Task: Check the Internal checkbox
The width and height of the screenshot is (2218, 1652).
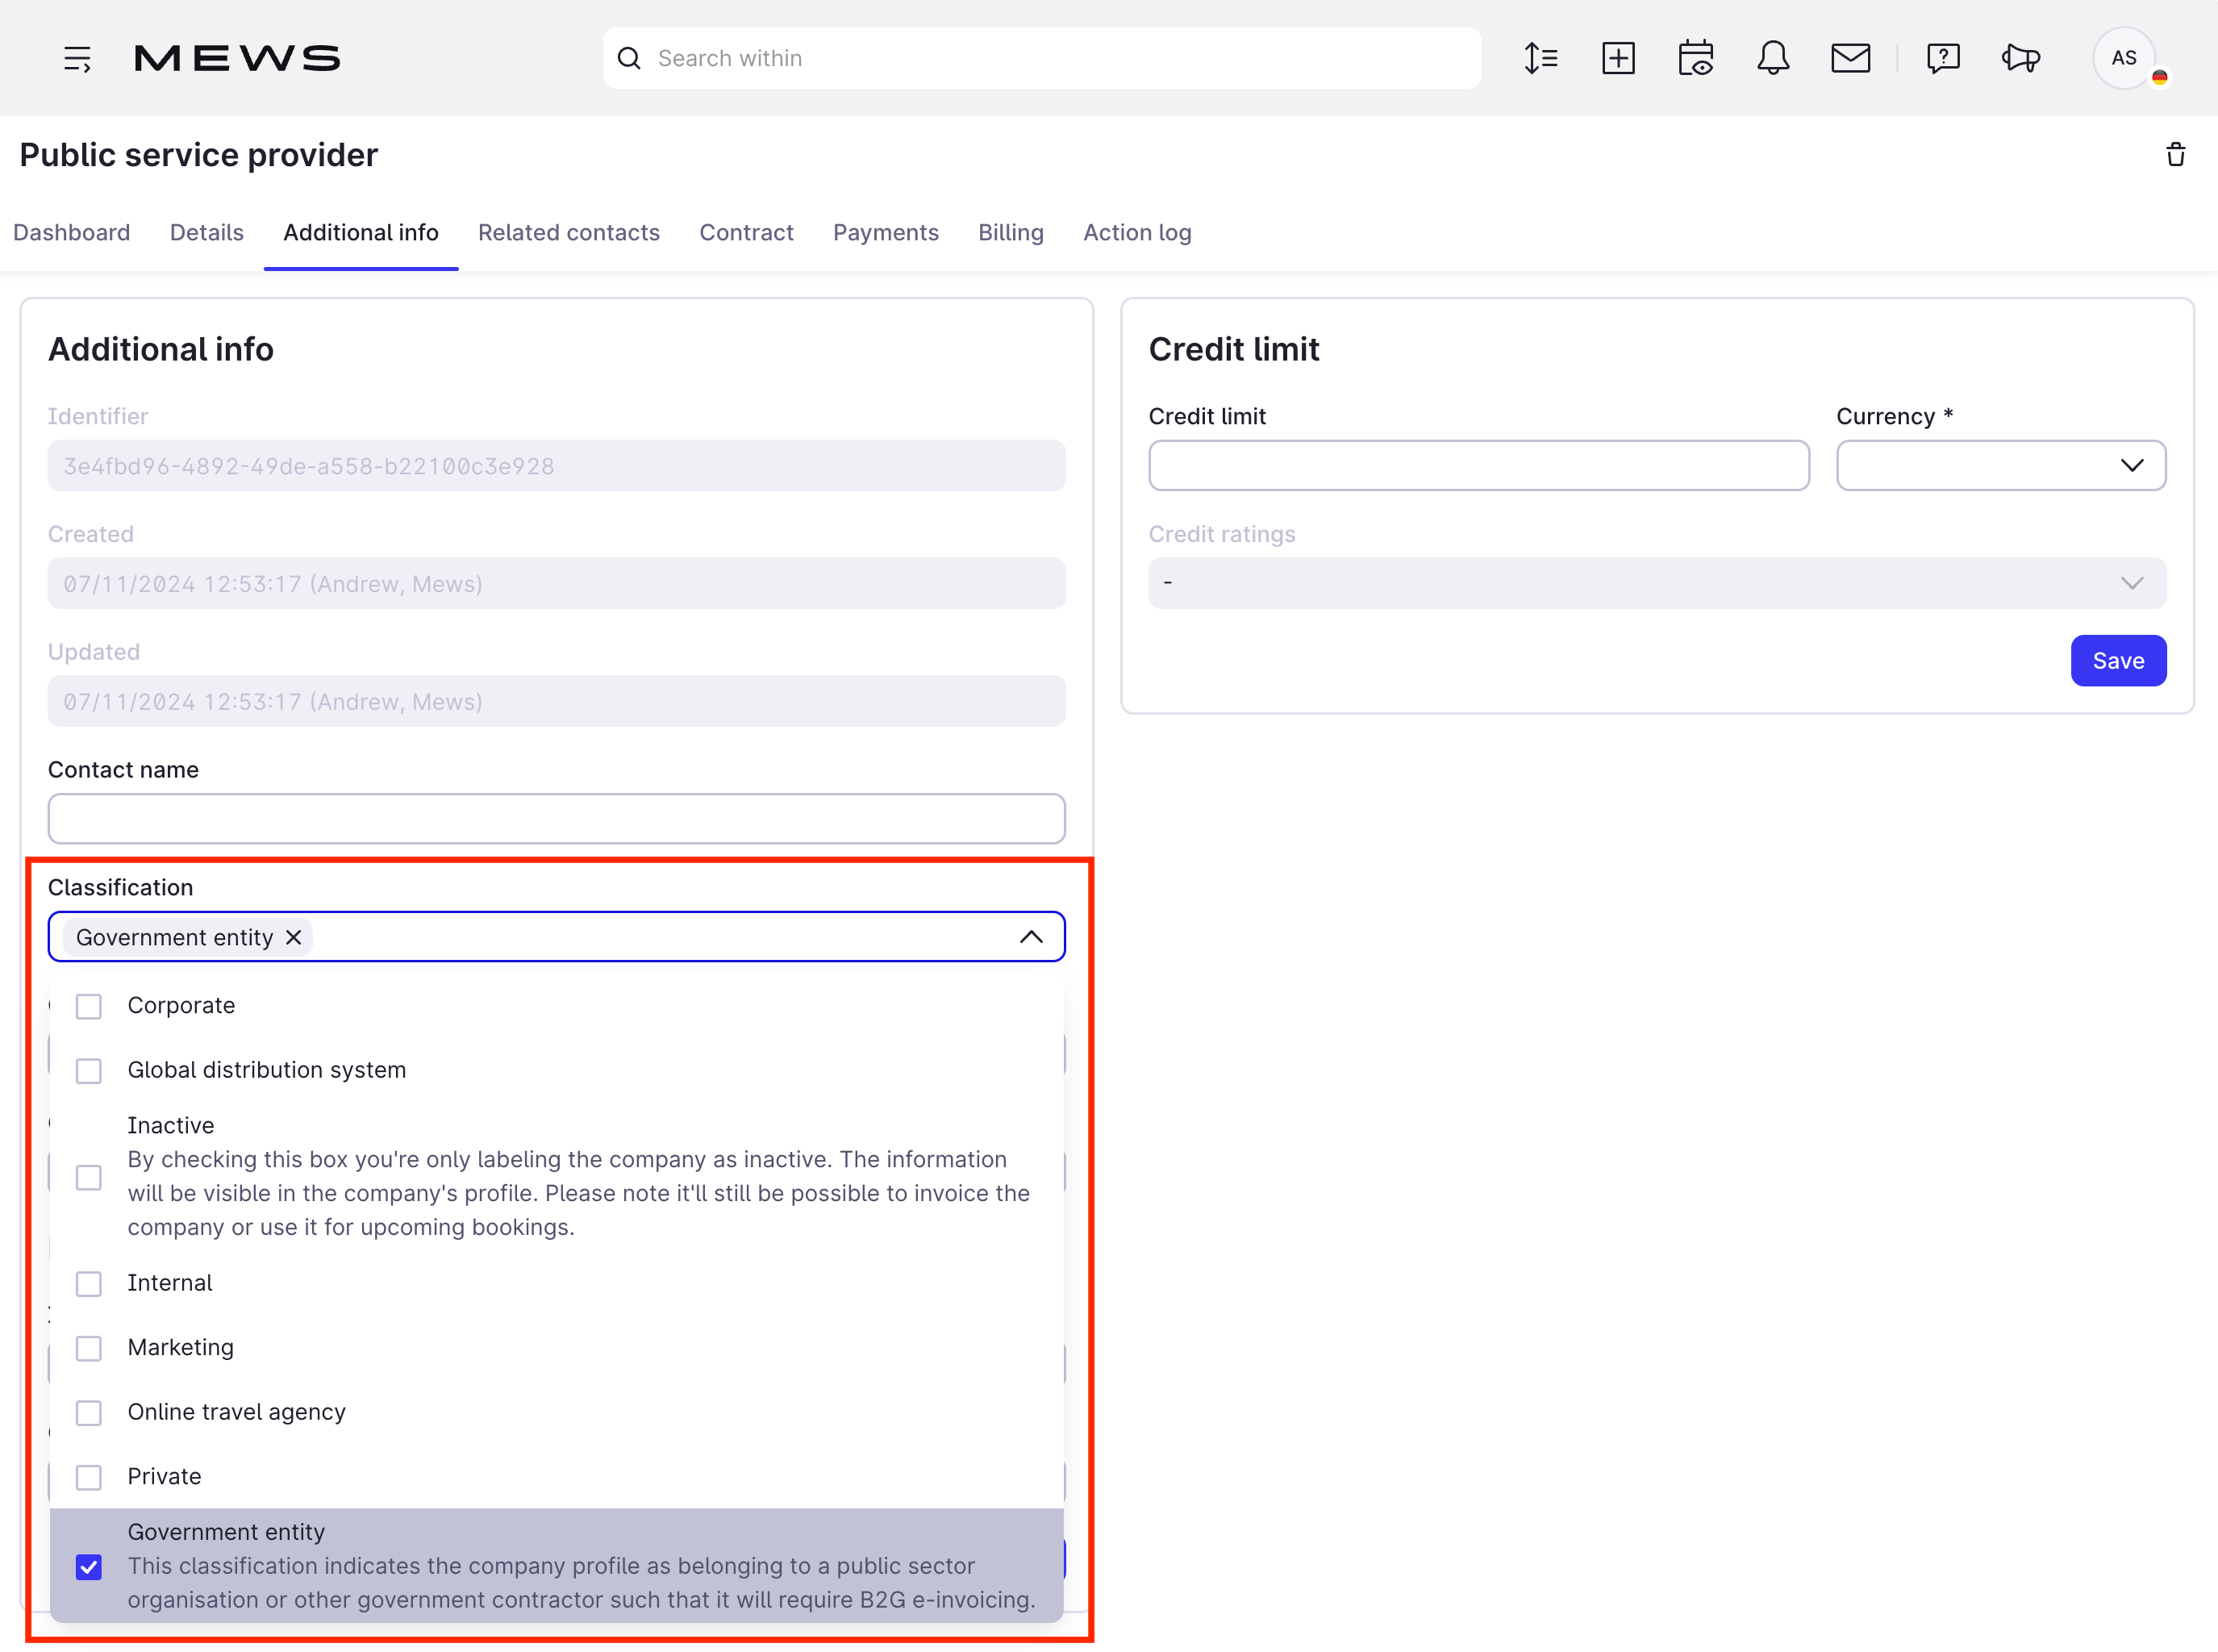Action: pos(89,1284)
